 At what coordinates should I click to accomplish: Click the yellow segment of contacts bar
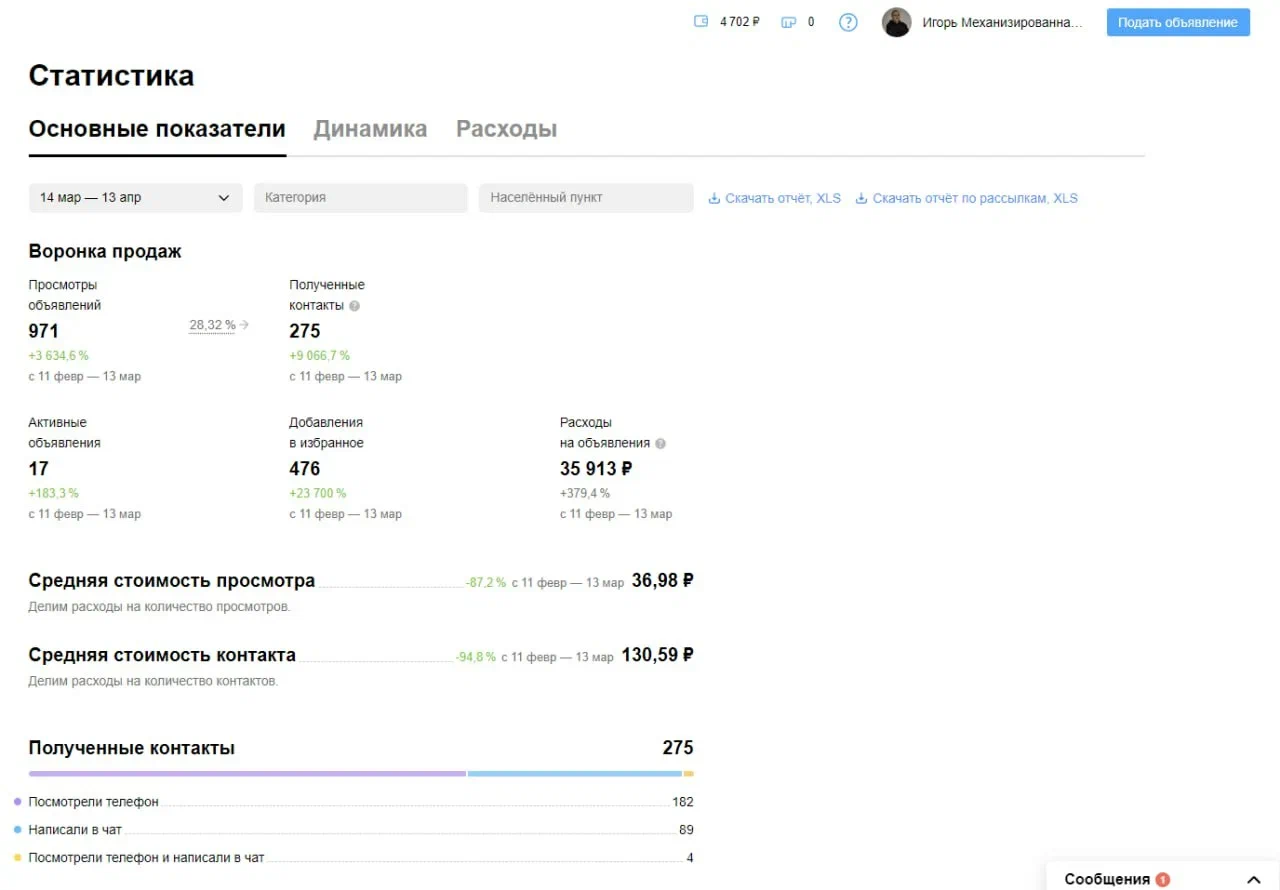(x=688, y=773)
